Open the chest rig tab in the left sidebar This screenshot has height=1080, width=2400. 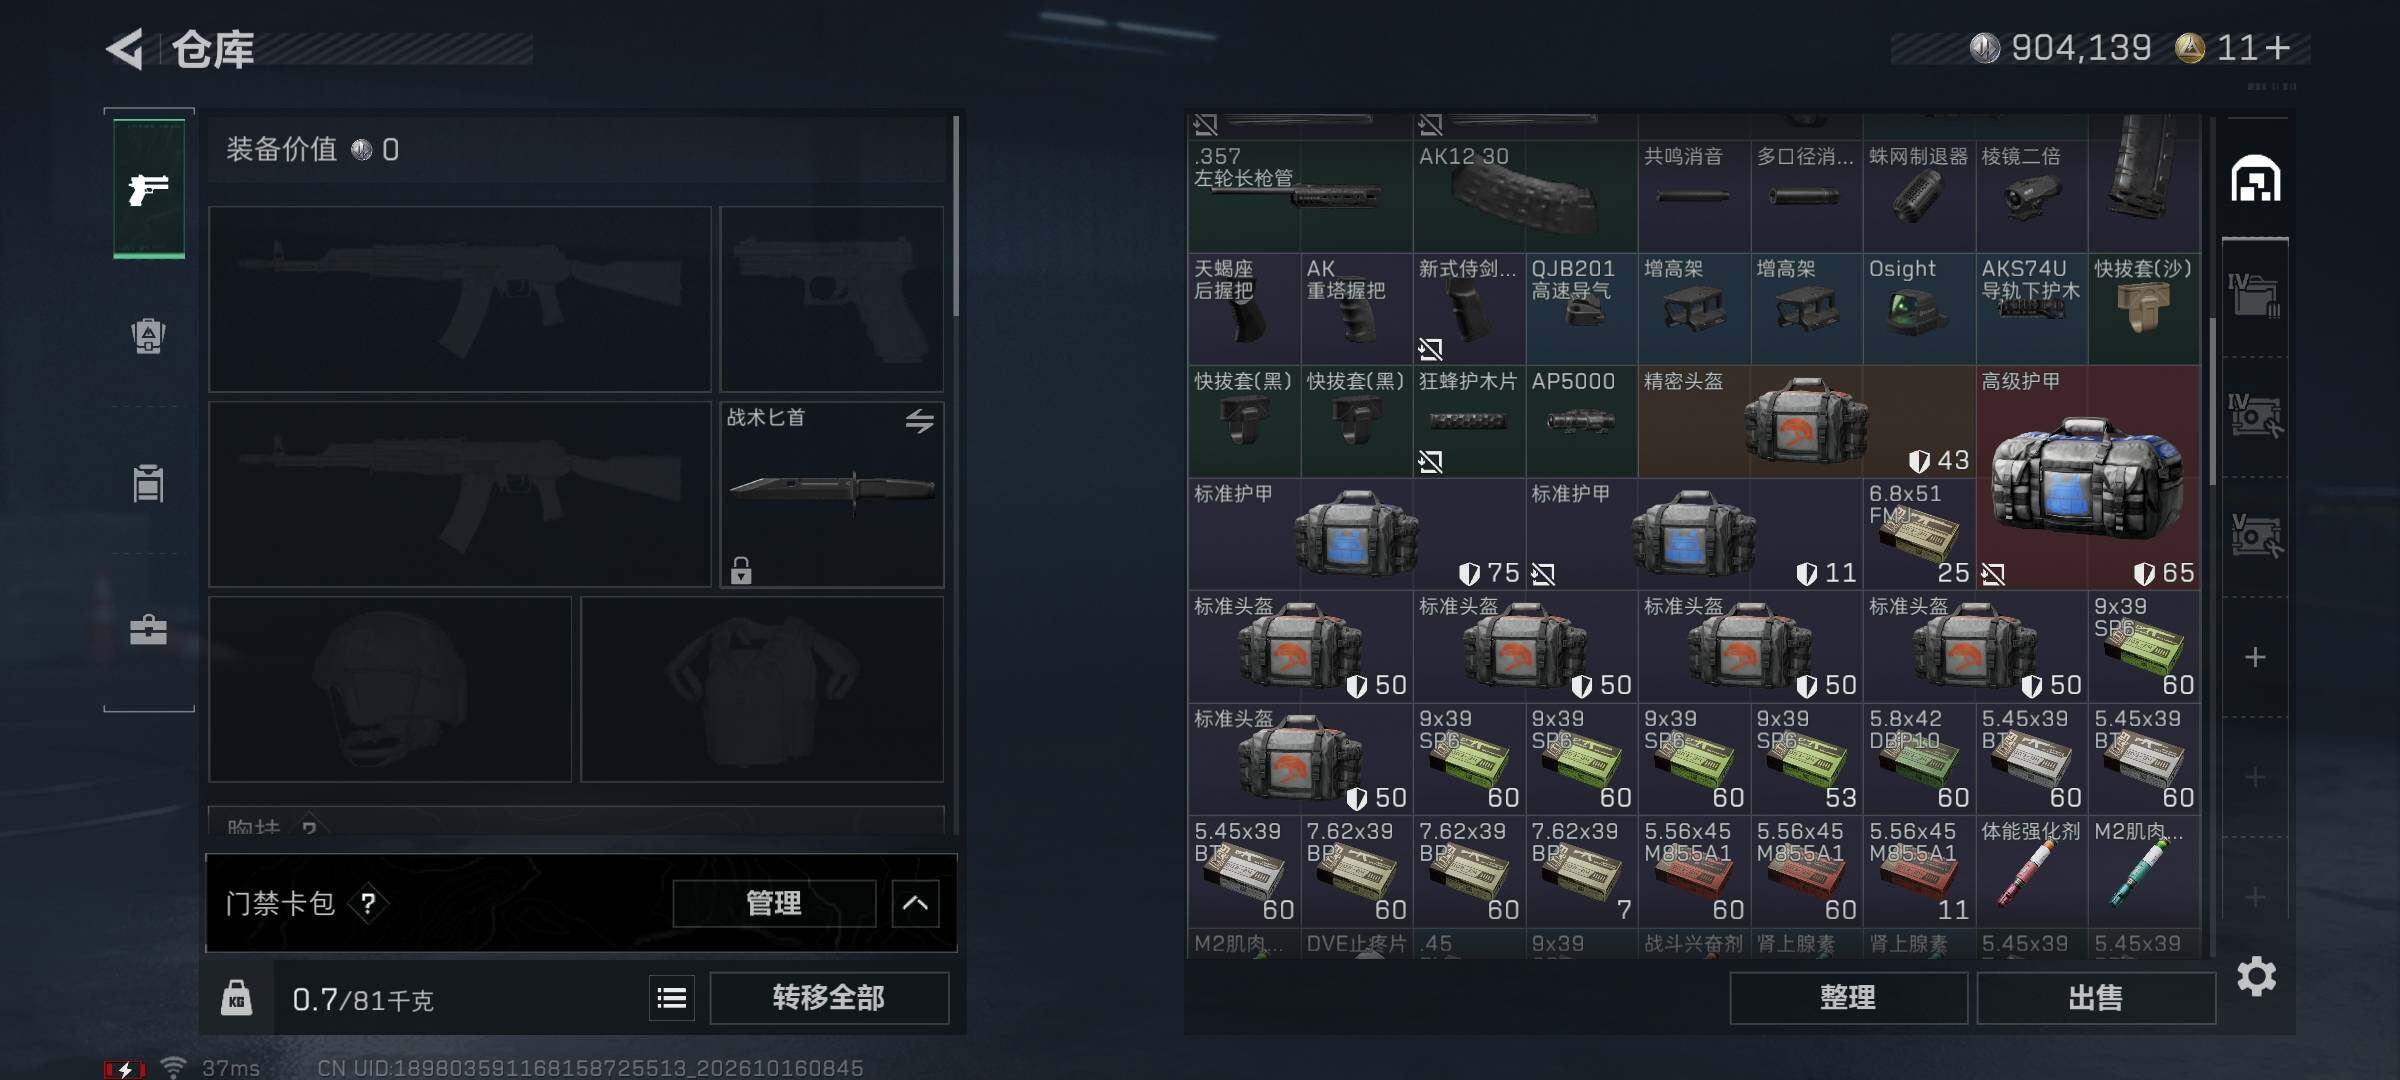click(148, 483)
